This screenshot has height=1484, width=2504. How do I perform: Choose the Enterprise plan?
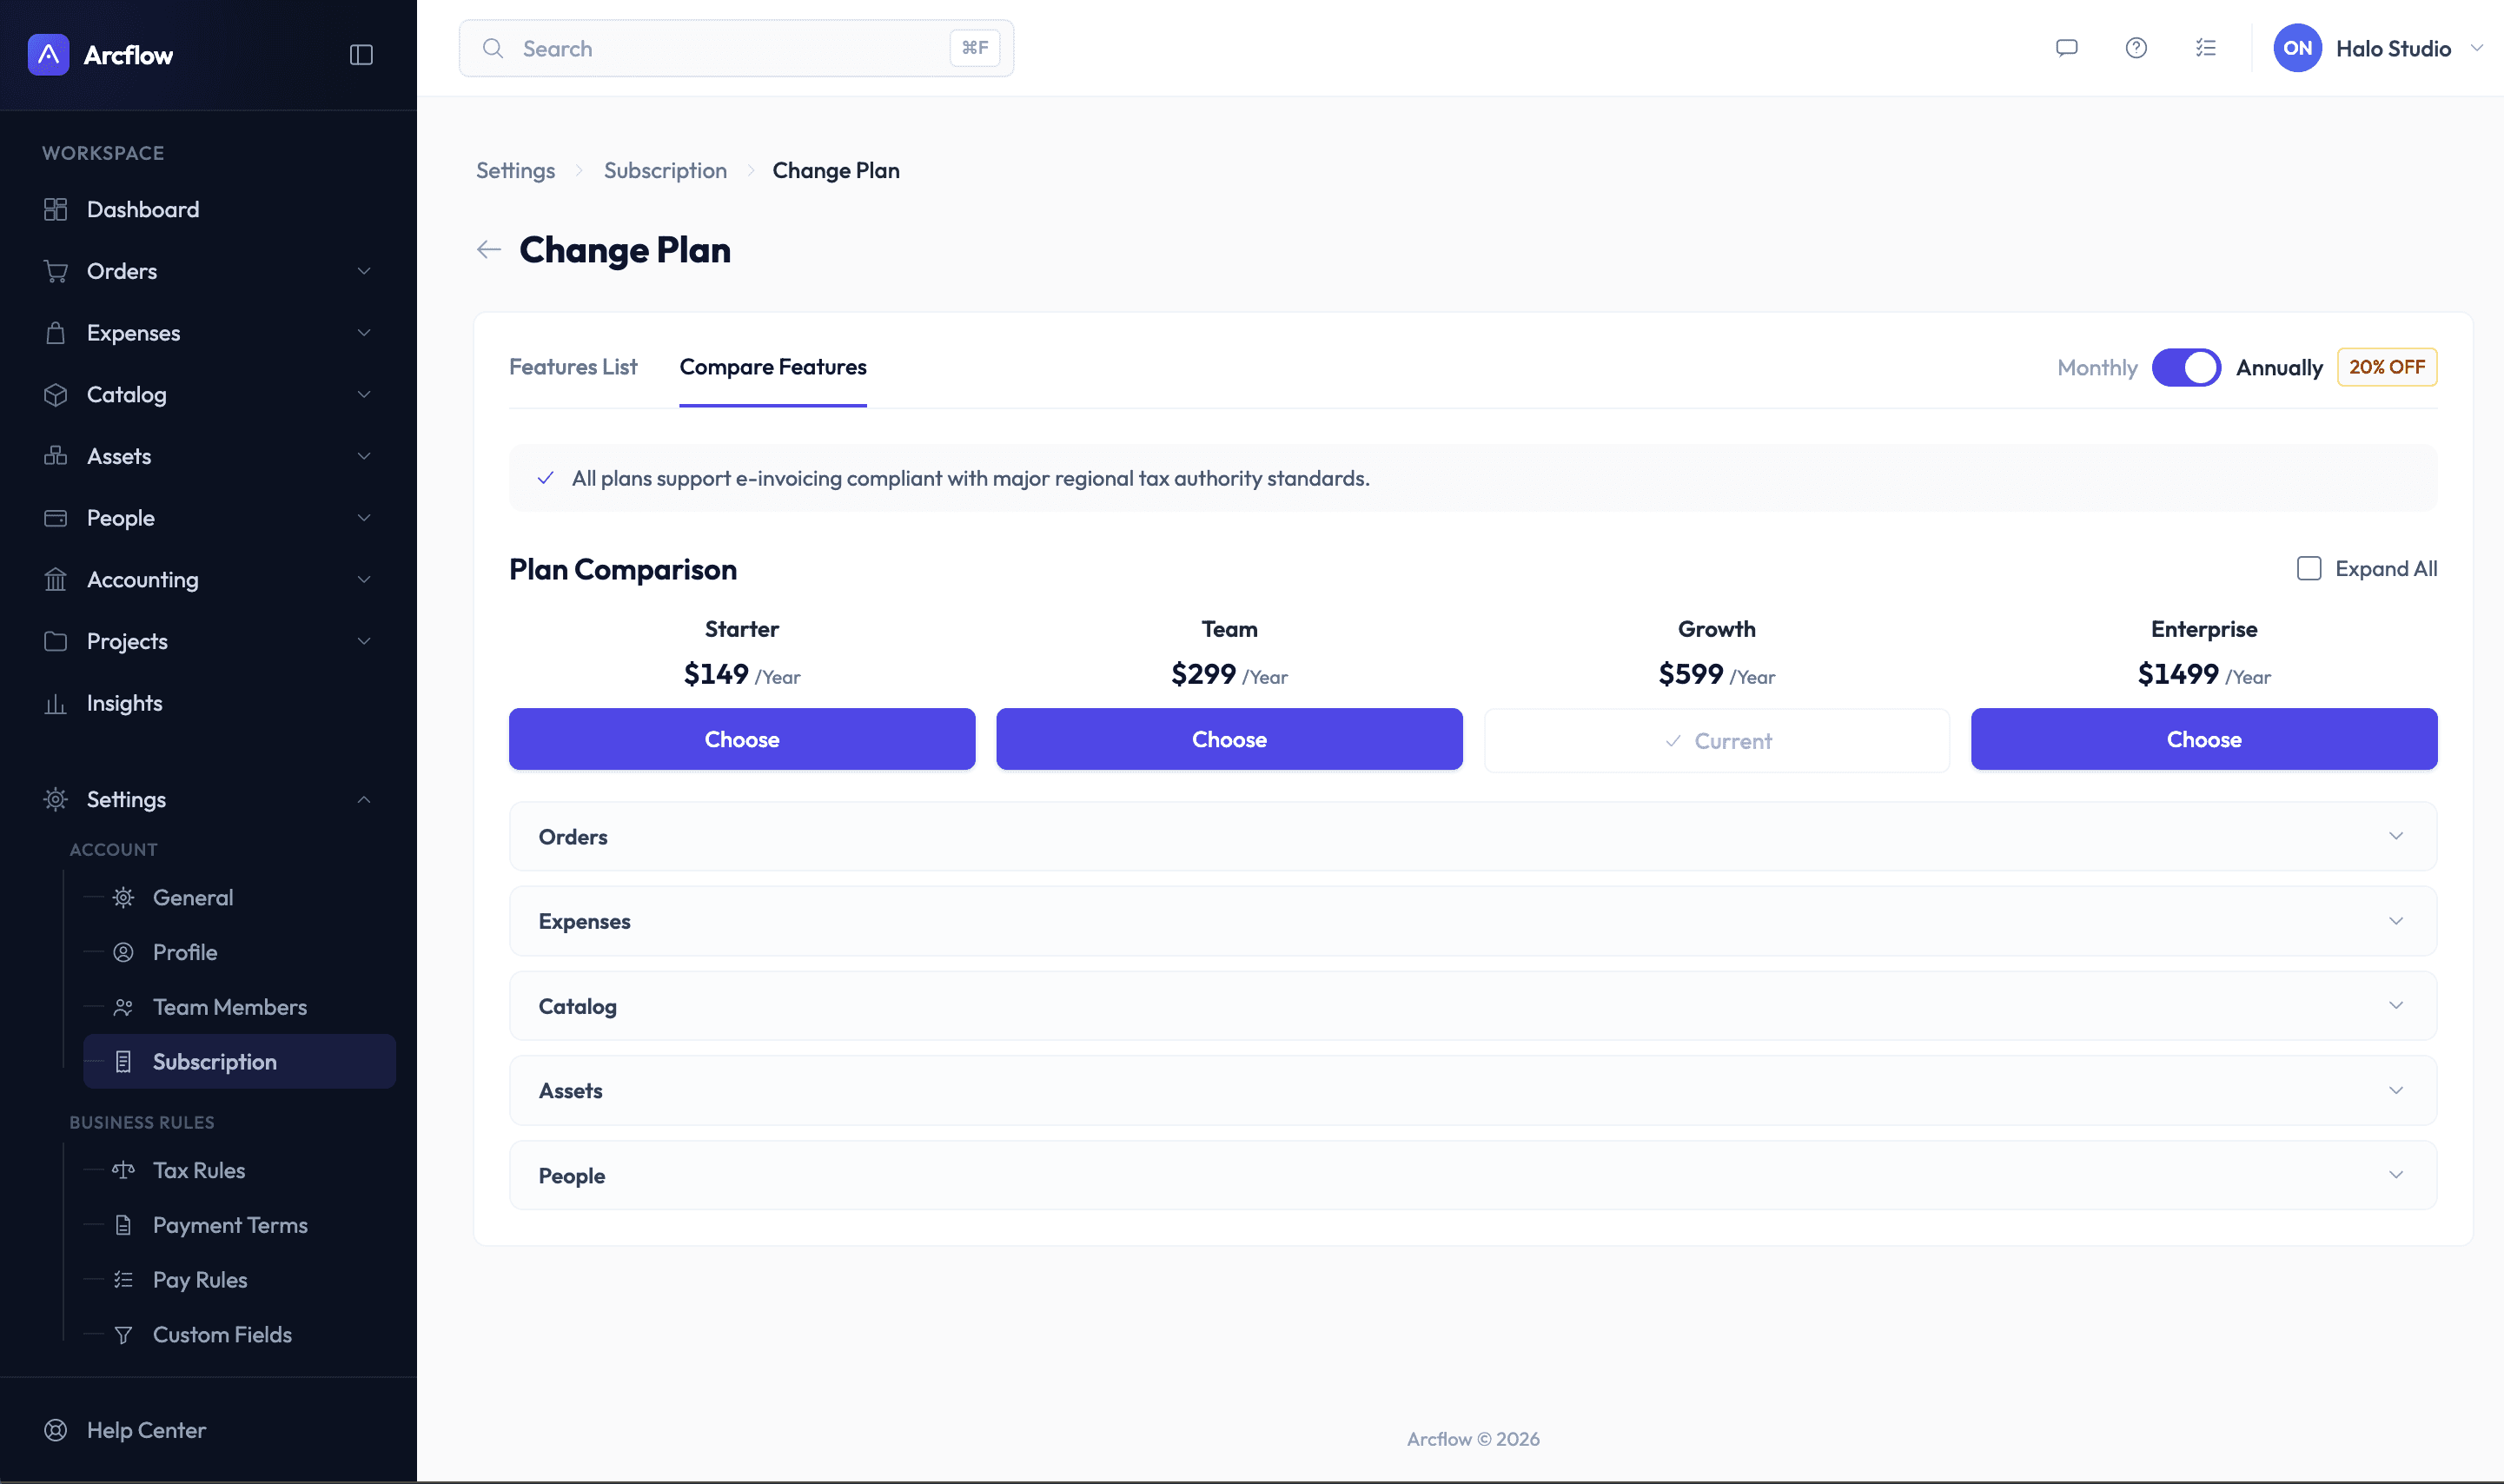2204,739
